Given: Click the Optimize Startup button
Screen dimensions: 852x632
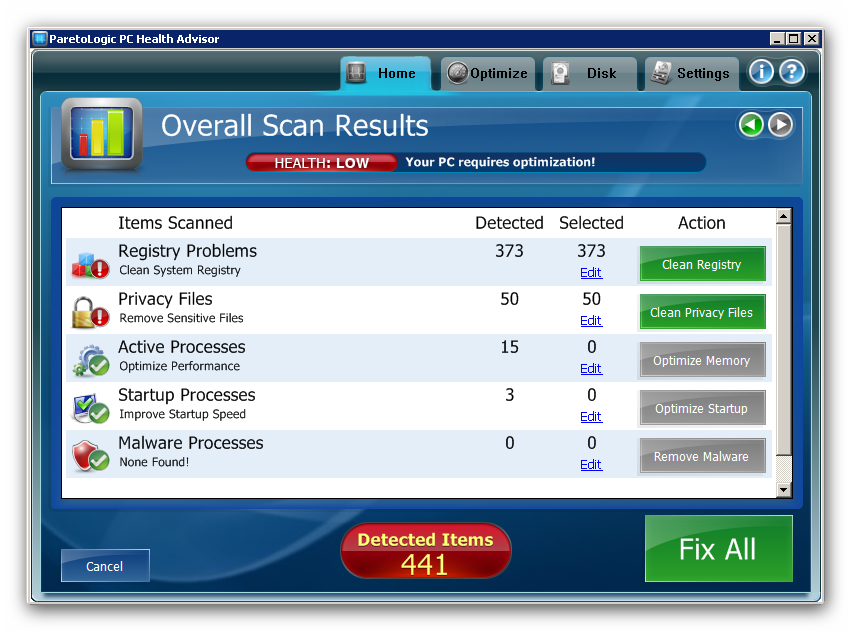Looking at the screenshot, I should pyautogui.click(x=702, y=408).
